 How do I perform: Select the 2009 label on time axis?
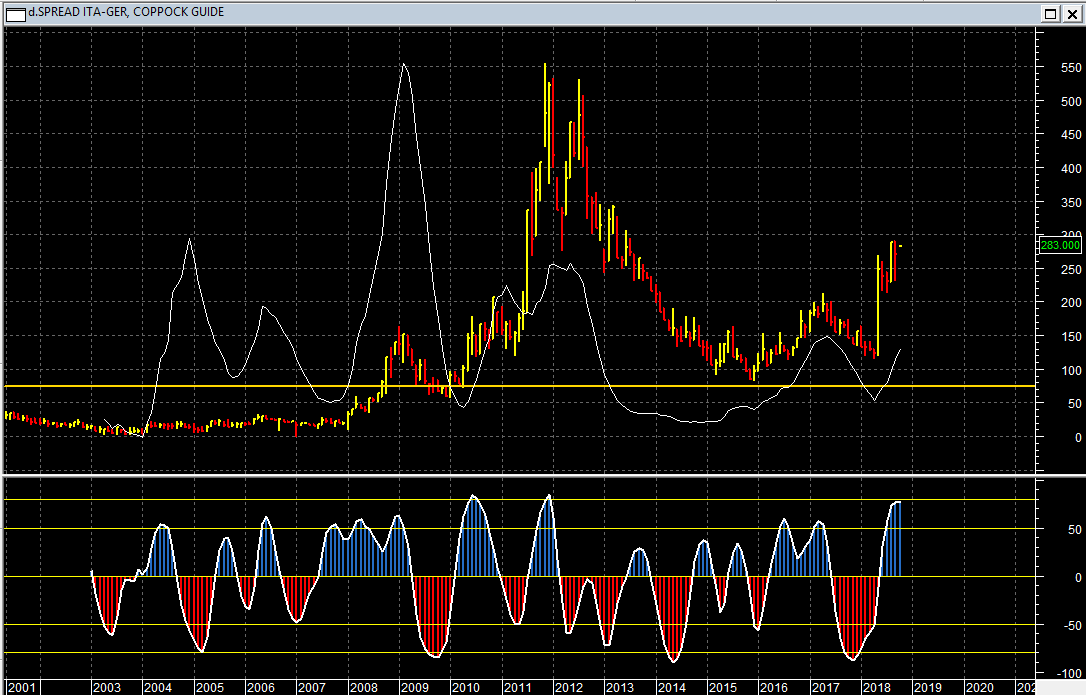tap(414, 687)
